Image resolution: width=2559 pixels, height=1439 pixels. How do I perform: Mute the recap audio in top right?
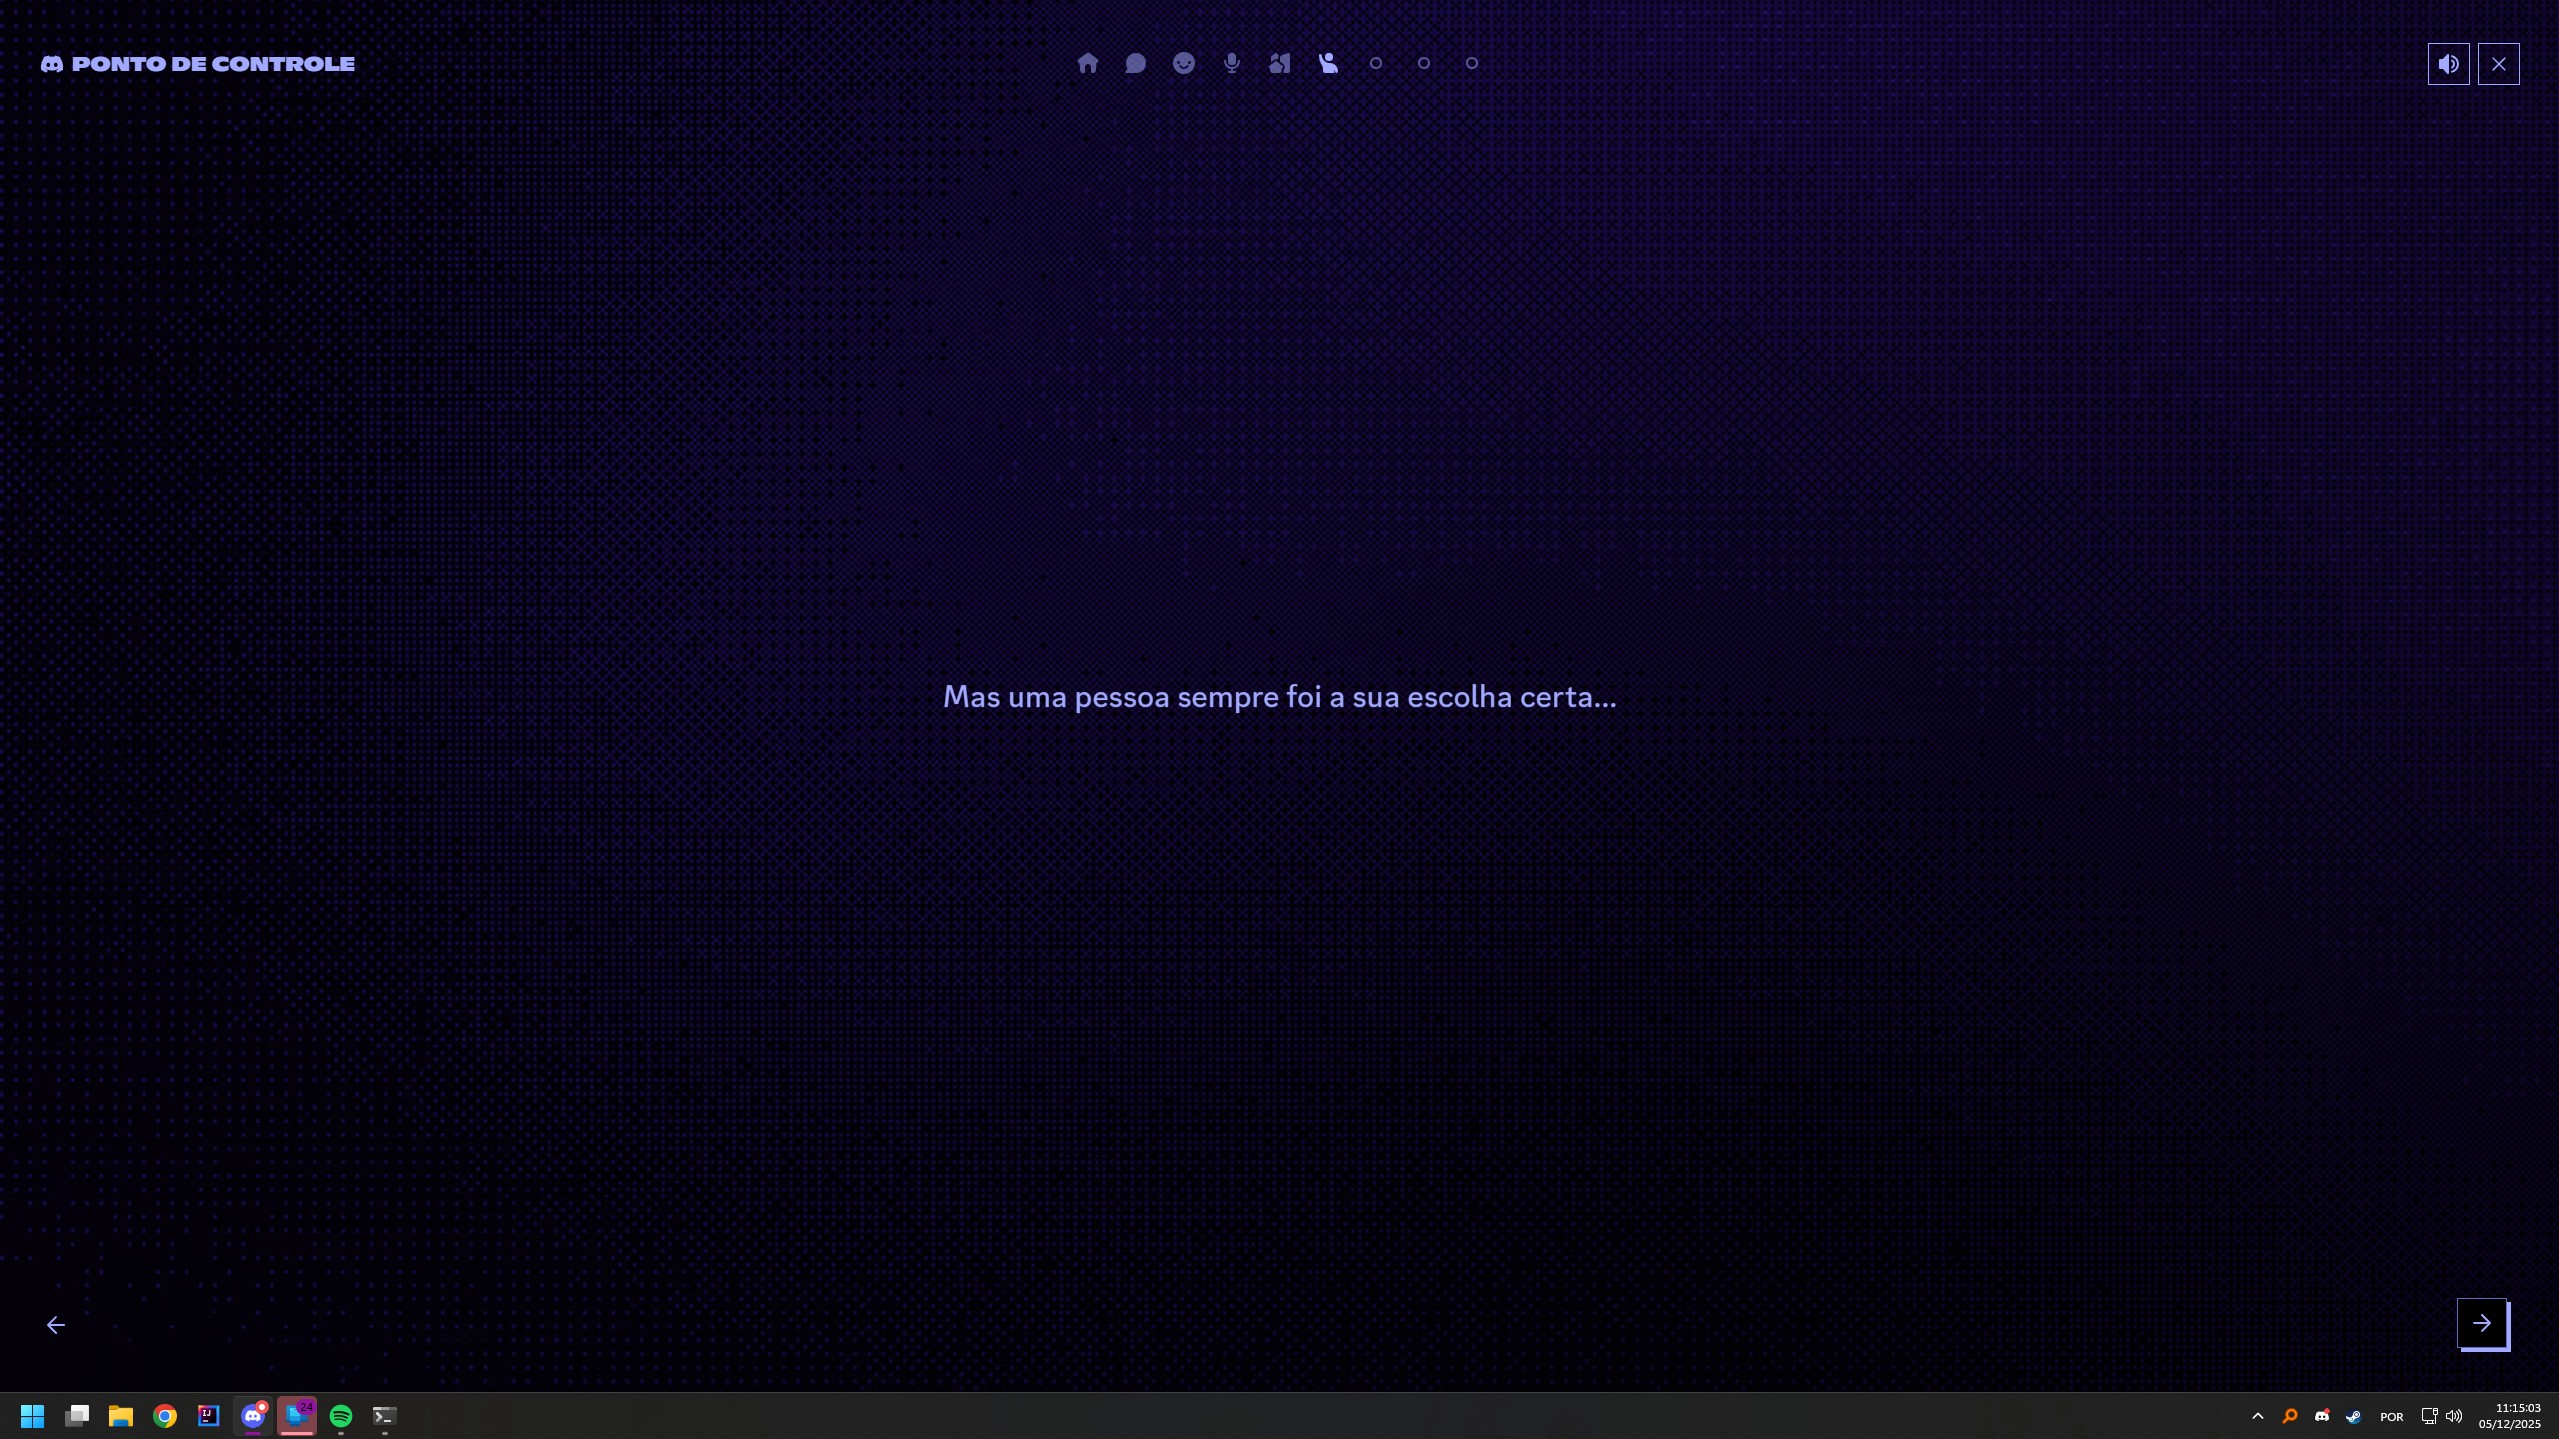2447,63
